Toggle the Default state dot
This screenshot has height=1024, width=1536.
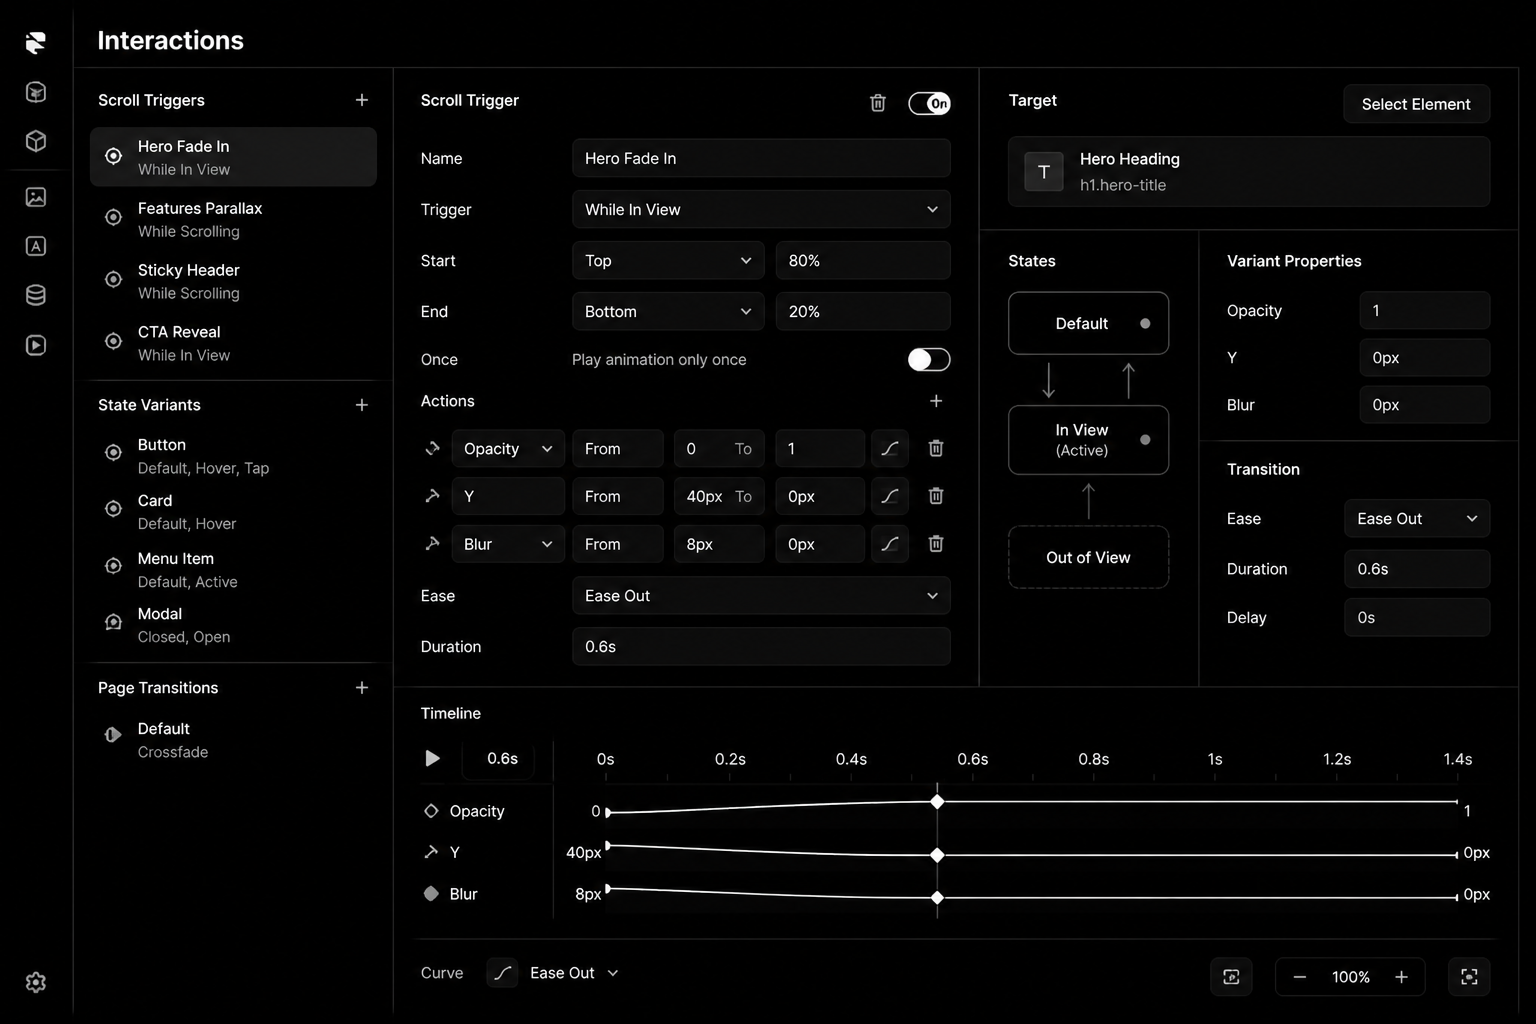(x=1145, y=323)
